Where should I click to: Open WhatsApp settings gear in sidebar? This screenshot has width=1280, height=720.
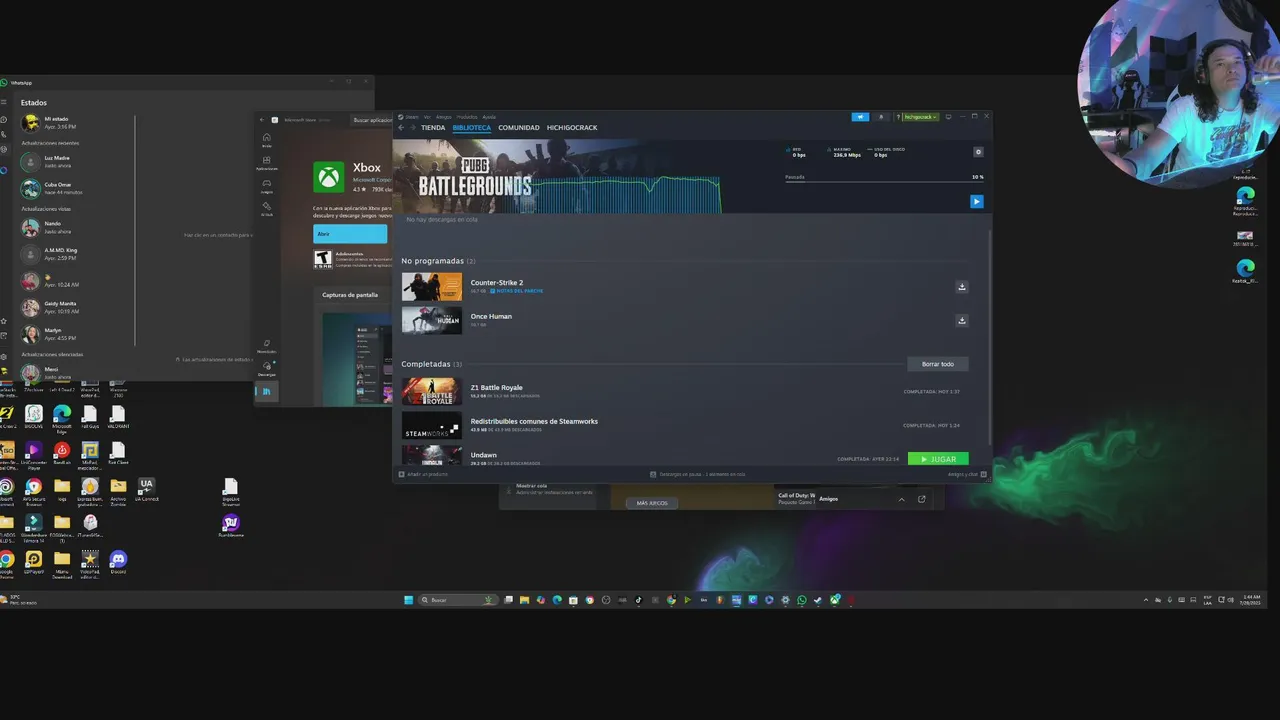coord(5,356)
